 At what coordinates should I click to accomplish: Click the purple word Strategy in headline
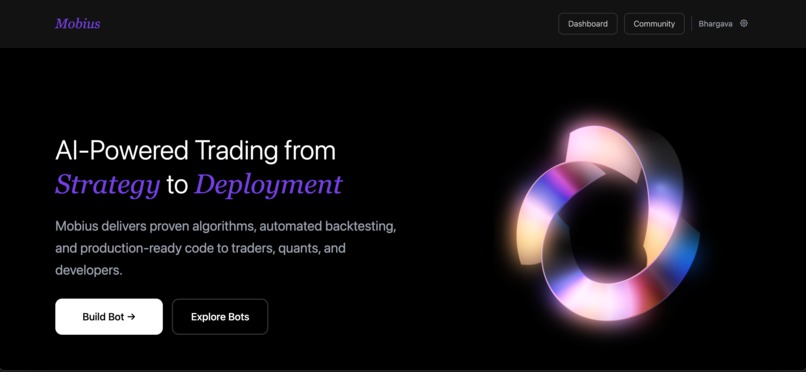click(x=108, y=184)
